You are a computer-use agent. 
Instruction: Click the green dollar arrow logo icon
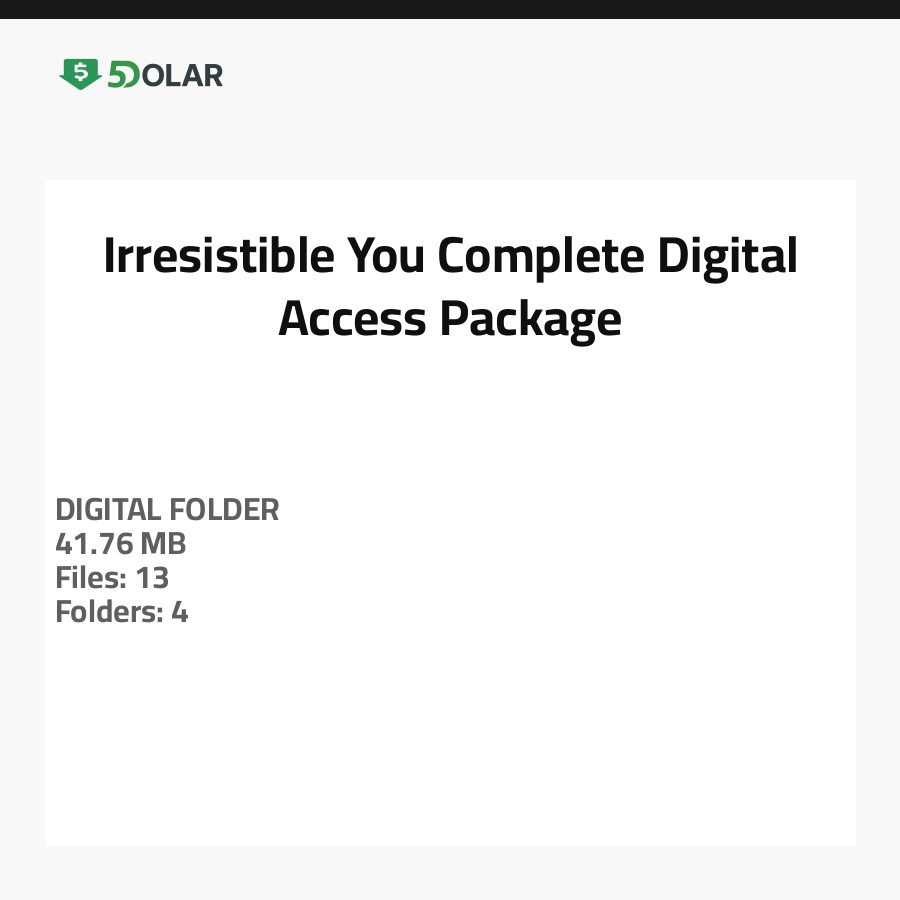(80, 74)
